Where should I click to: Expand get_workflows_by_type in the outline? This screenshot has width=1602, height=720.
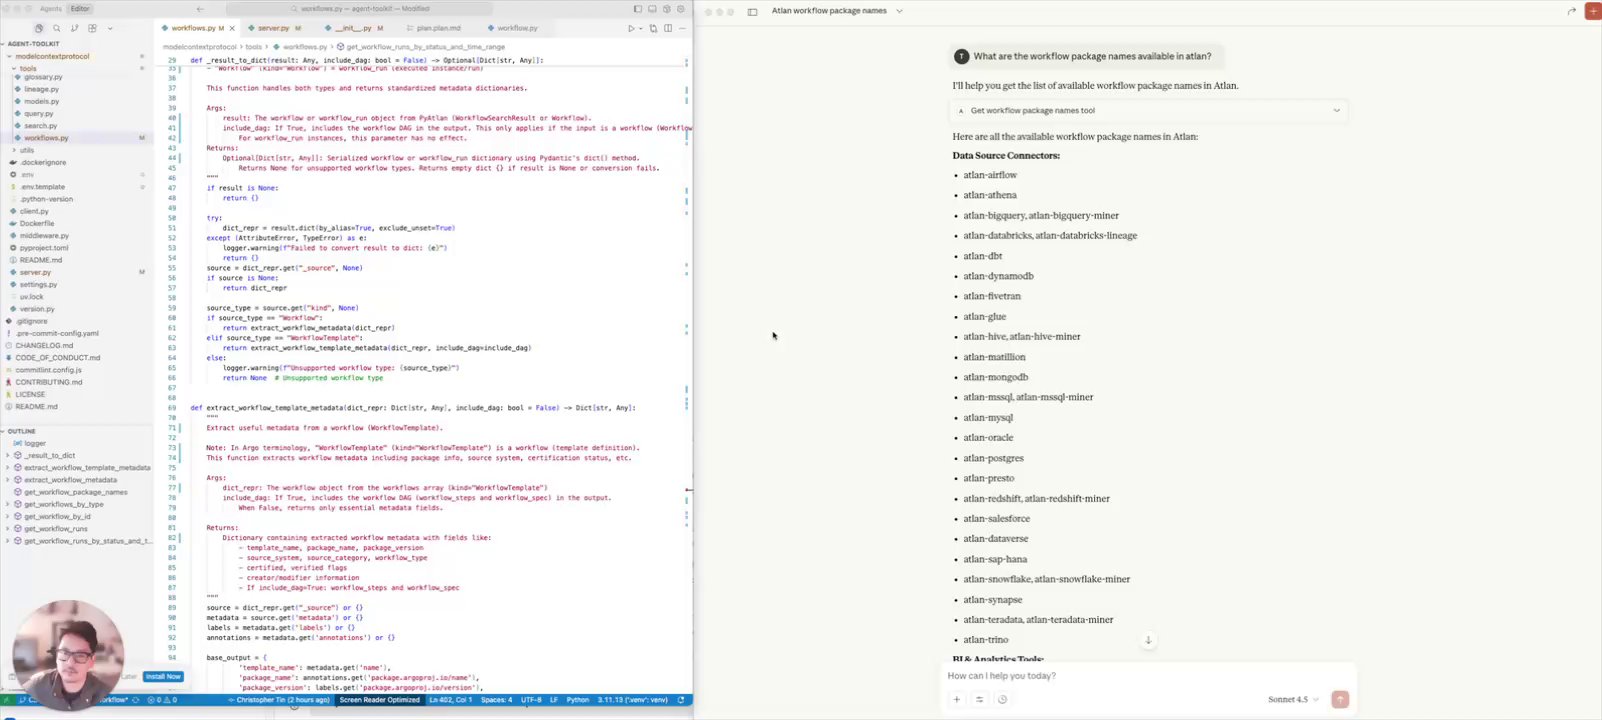(x=8, y=504)
